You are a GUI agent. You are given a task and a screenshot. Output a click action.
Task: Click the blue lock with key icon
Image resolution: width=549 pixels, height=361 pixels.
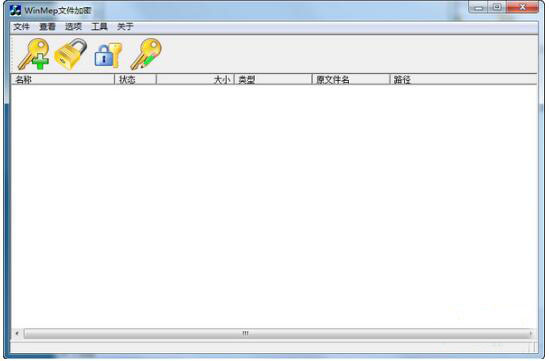(x=108, y=55)
